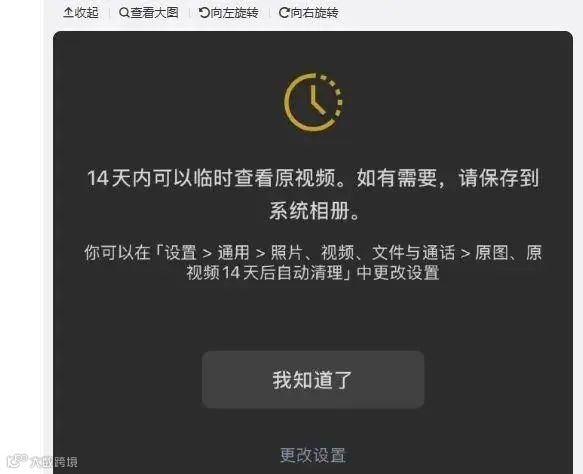
Task: Click the heading line starting with 14天内可以临时查看原视频
Action: click(313, 178)
